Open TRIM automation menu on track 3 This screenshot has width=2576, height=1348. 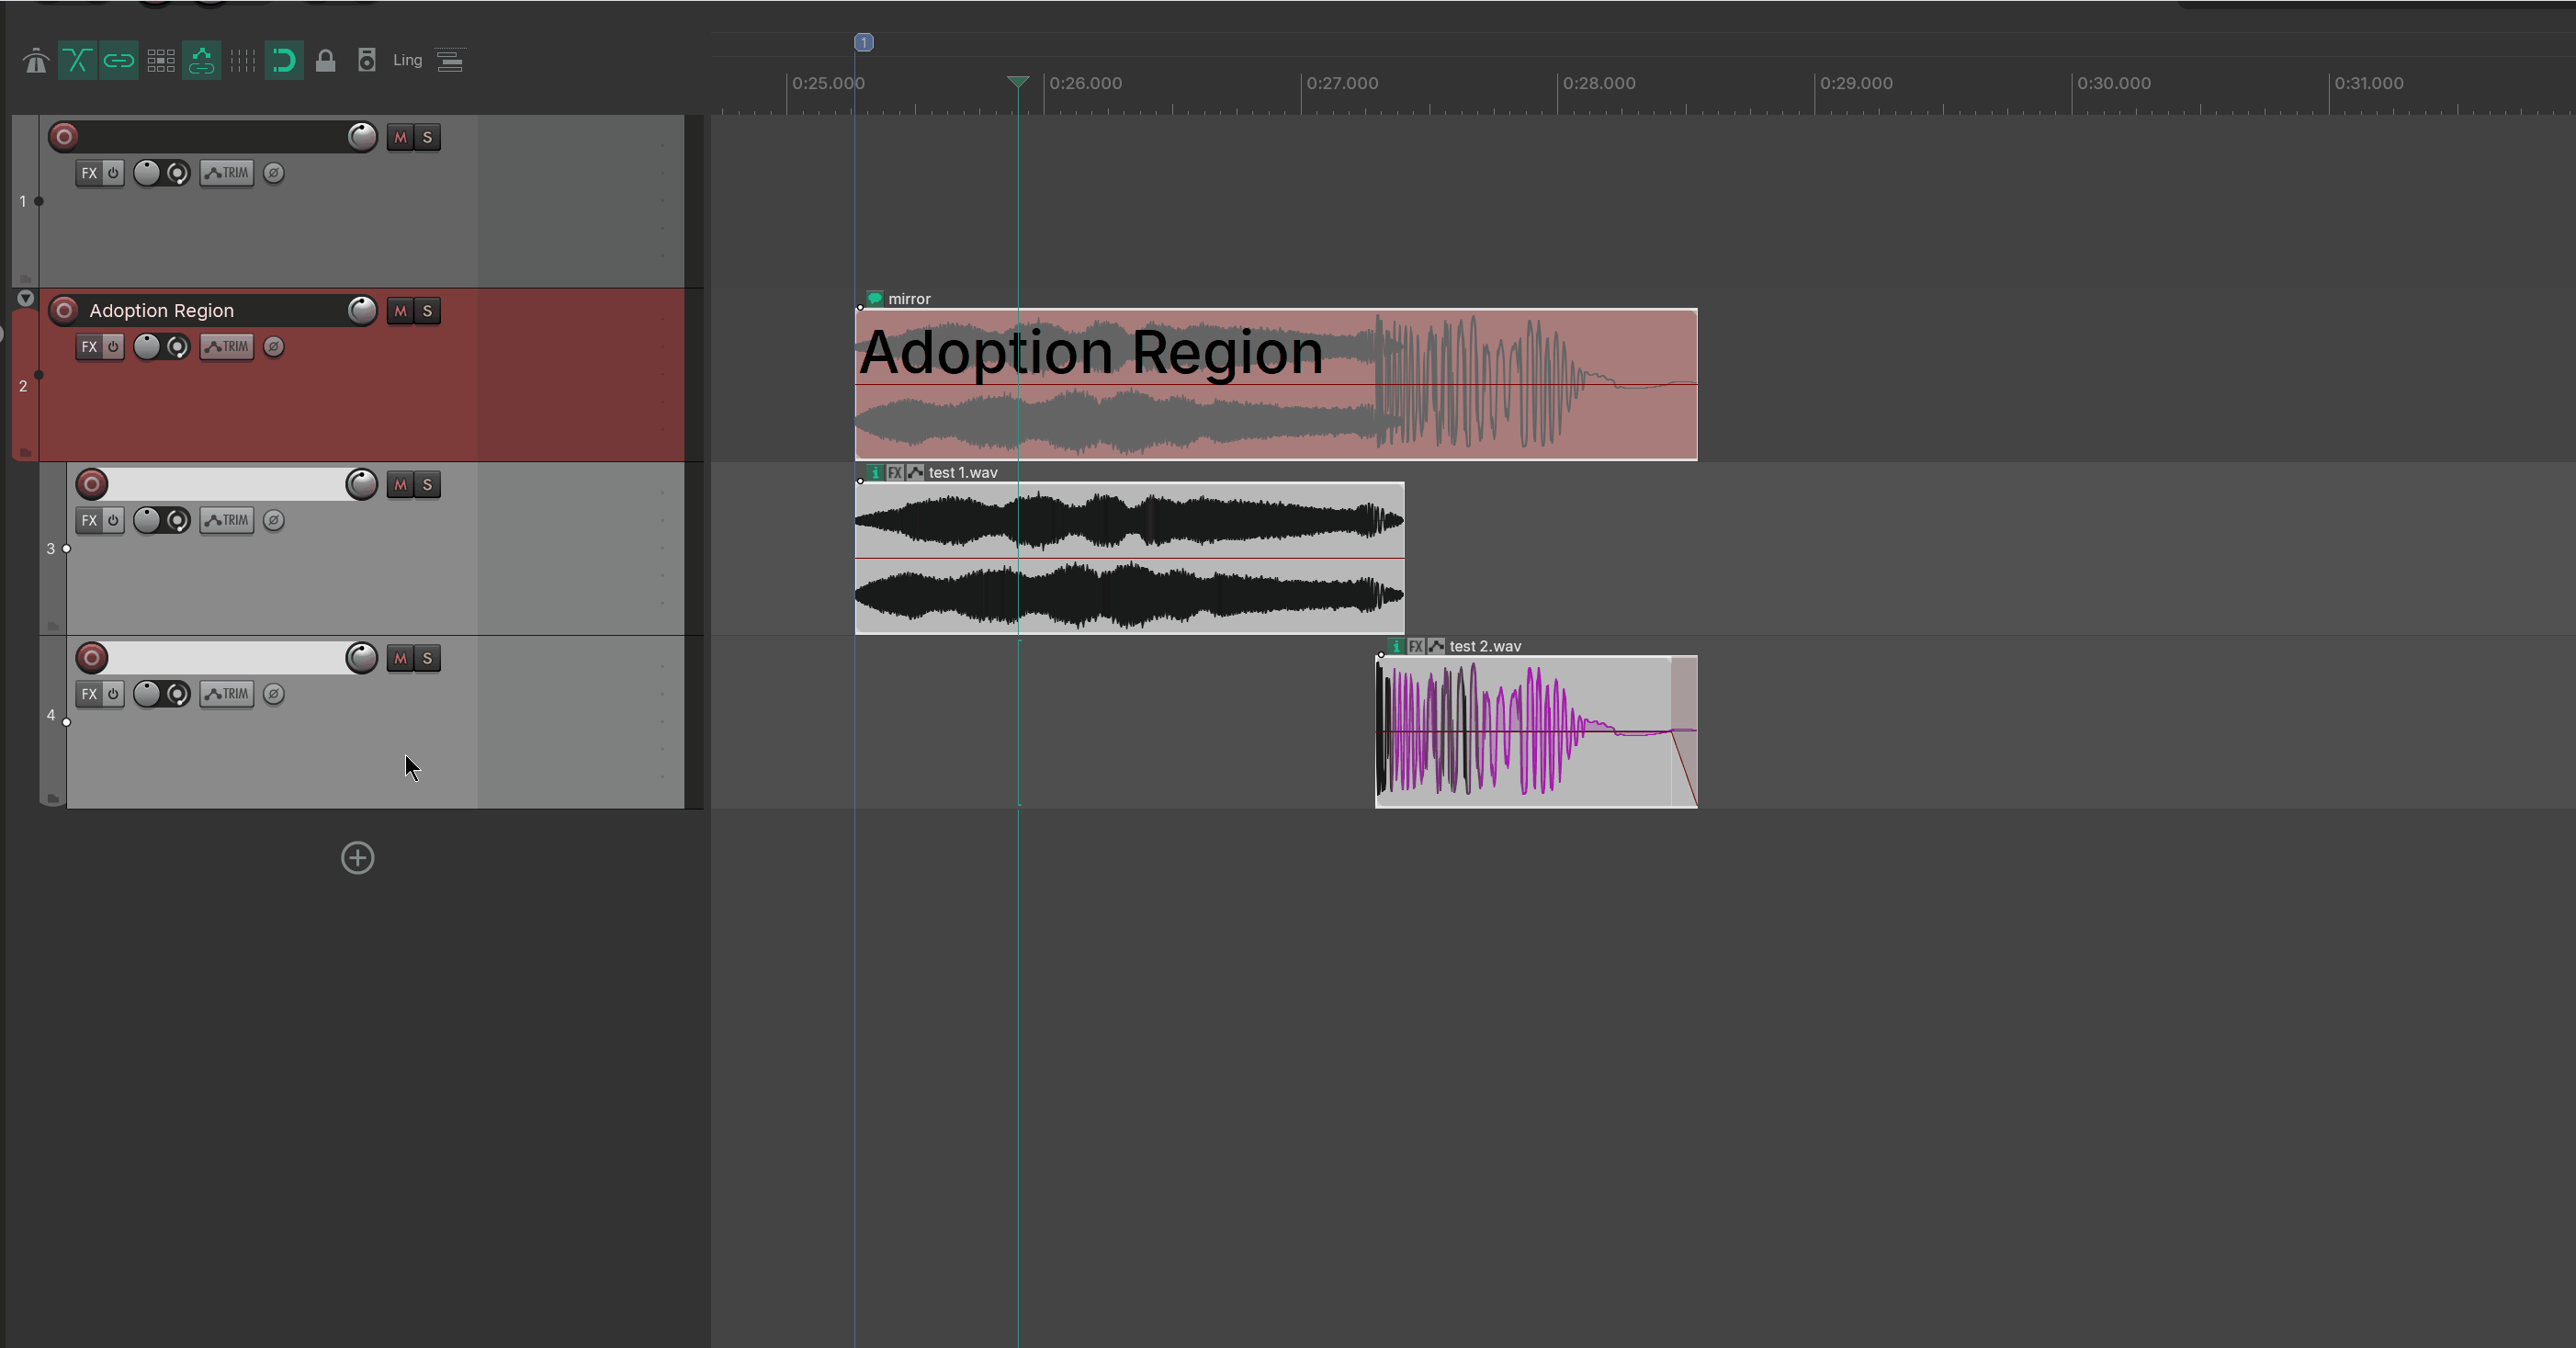(x=227, y=520)
